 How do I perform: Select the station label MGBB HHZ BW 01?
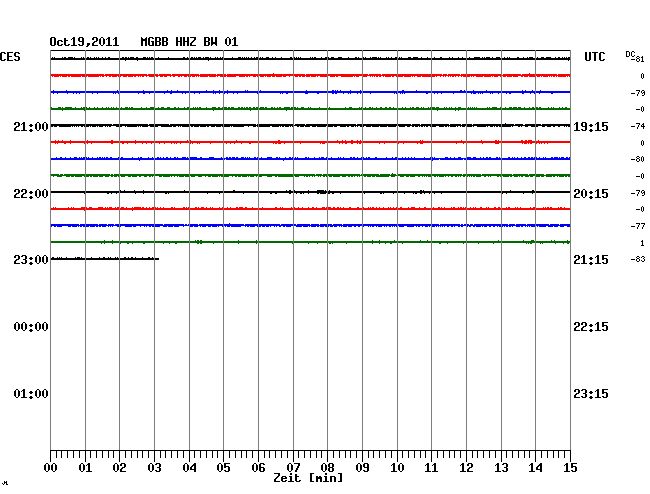[189, 42]
